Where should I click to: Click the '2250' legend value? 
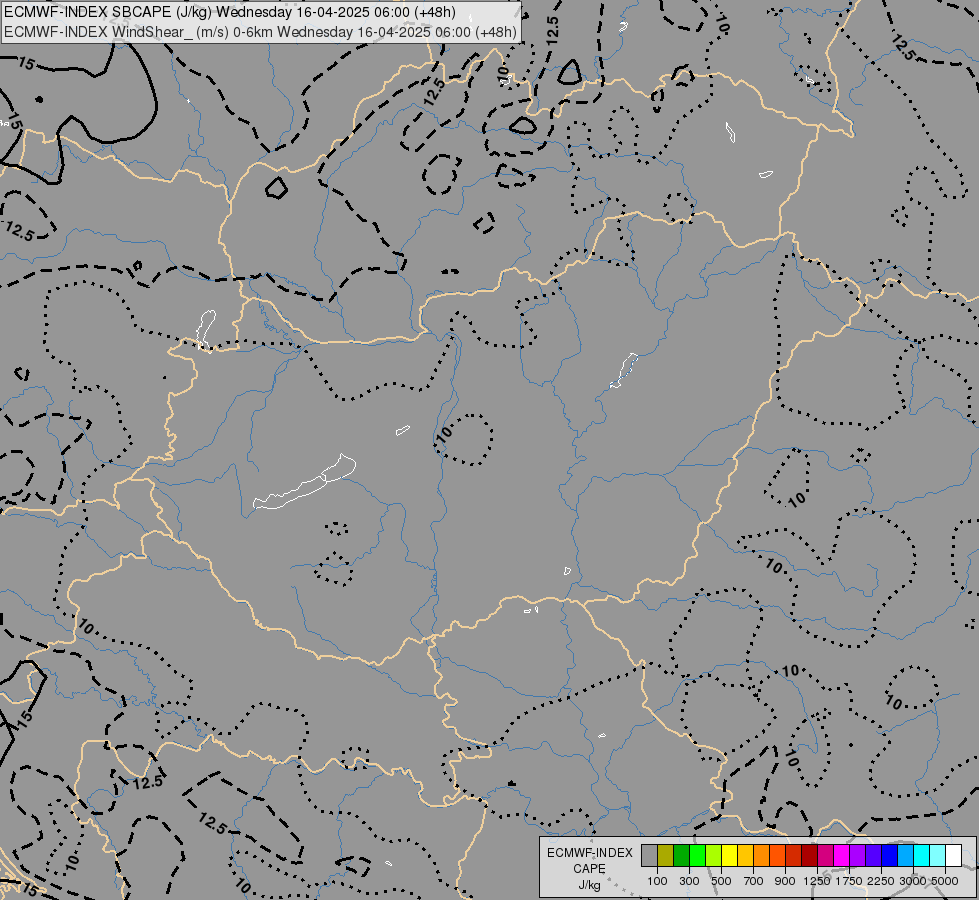point(881,881)
